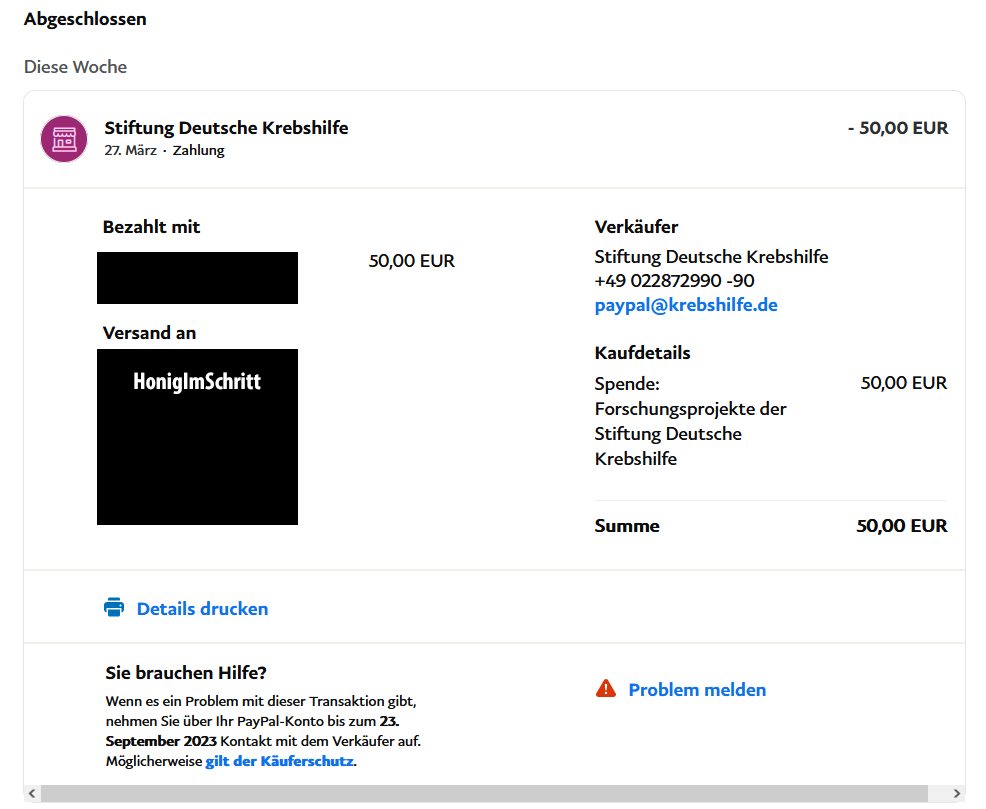Click the Abgeschlossen heading
The image size is (986, 809).
point(85,19)
